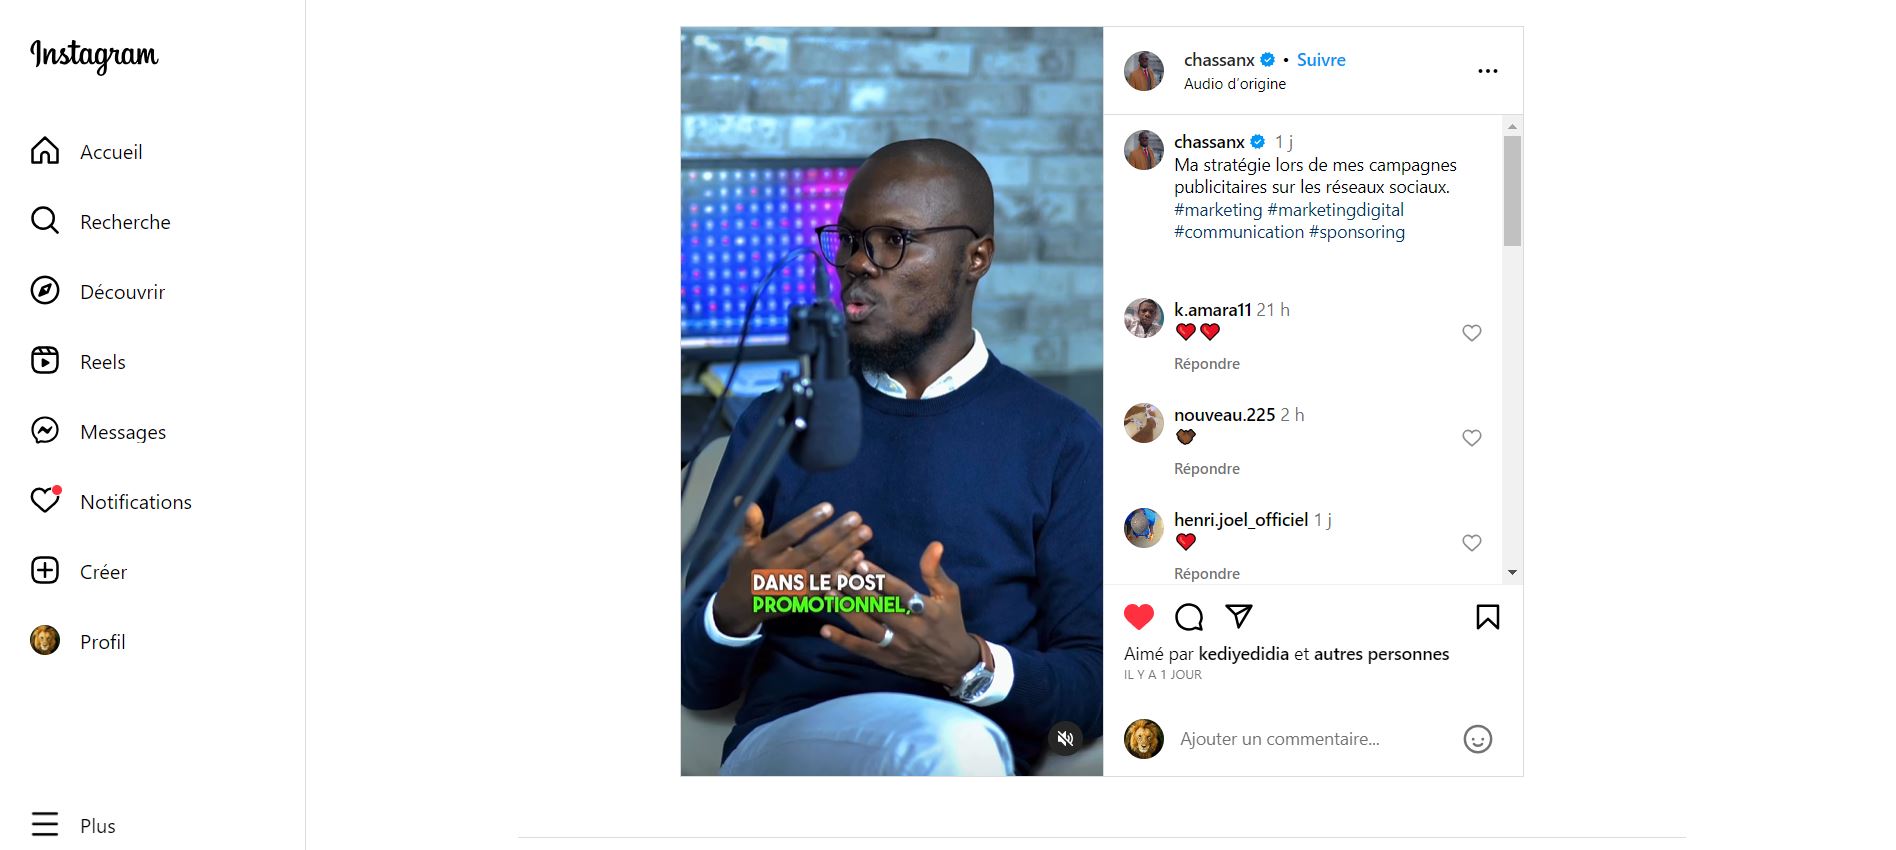The image size is (1896, 850).
Task: Toggle the red like heart on post
Action: pos(1139,617)
